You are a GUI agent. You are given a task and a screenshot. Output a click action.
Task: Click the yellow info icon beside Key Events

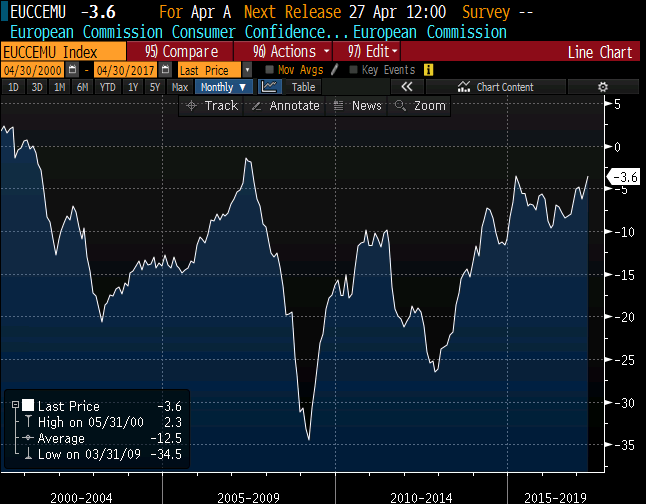point(428,70)
